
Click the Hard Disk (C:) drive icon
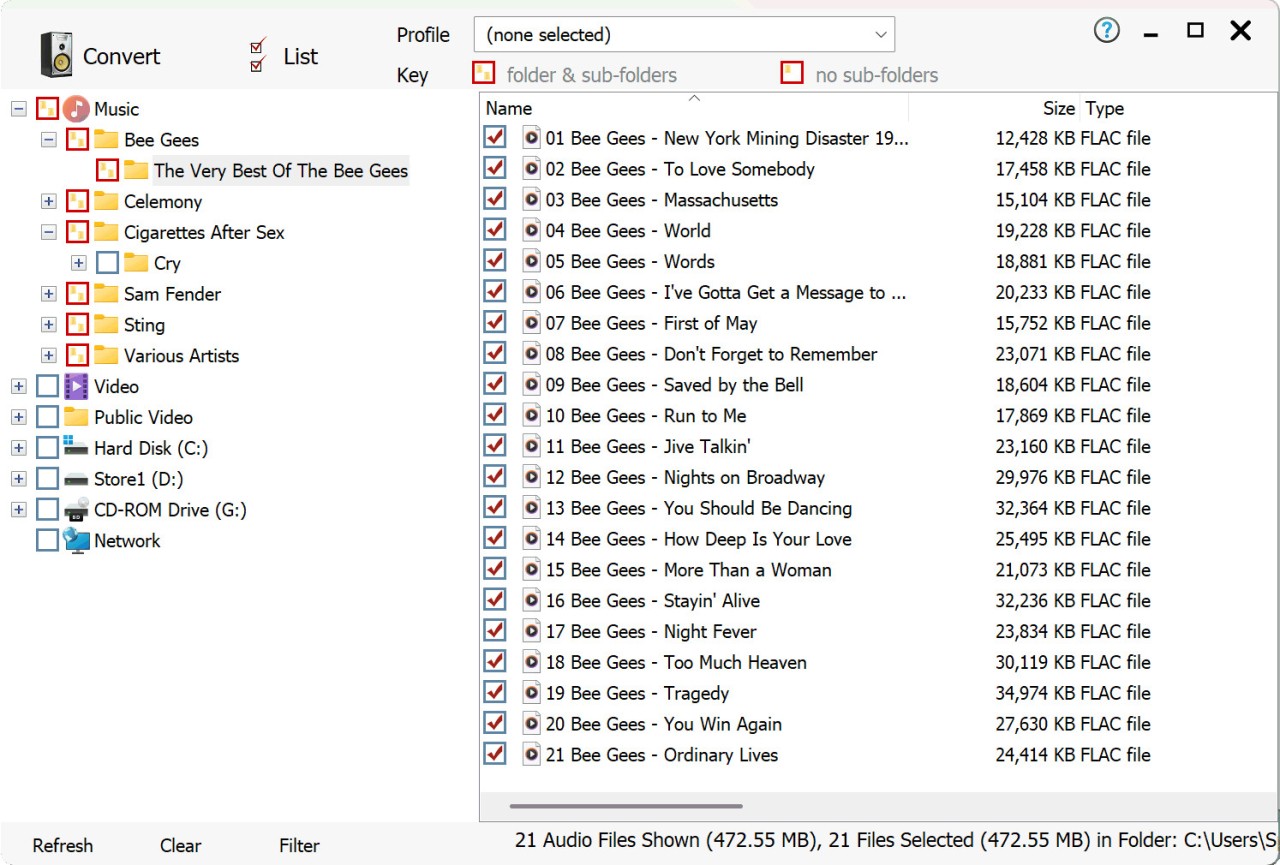point(76,447)
